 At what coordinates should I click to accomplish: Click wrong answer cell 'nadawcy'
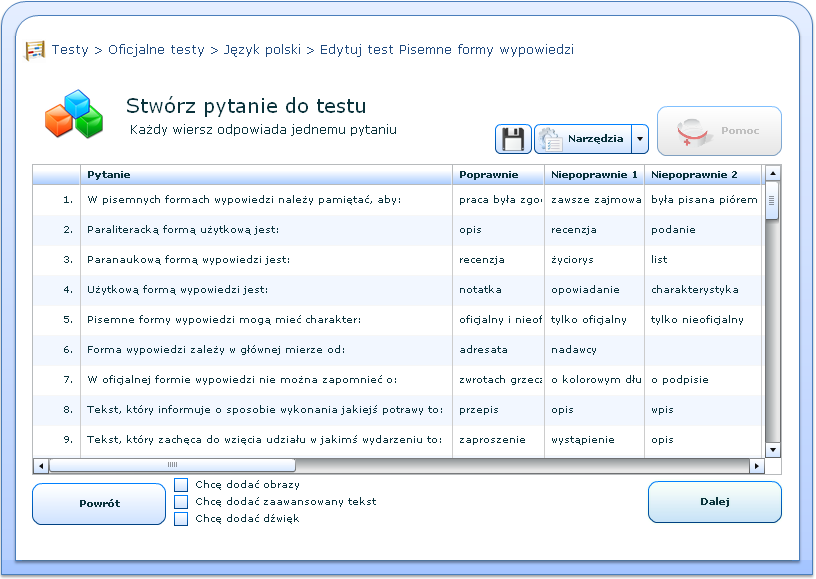[594, 350]
